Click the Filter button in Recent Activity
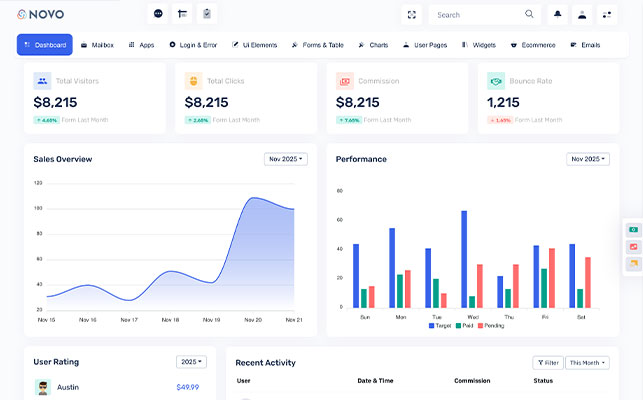Viewport: 643px width, 400px height. coord(548,363)
